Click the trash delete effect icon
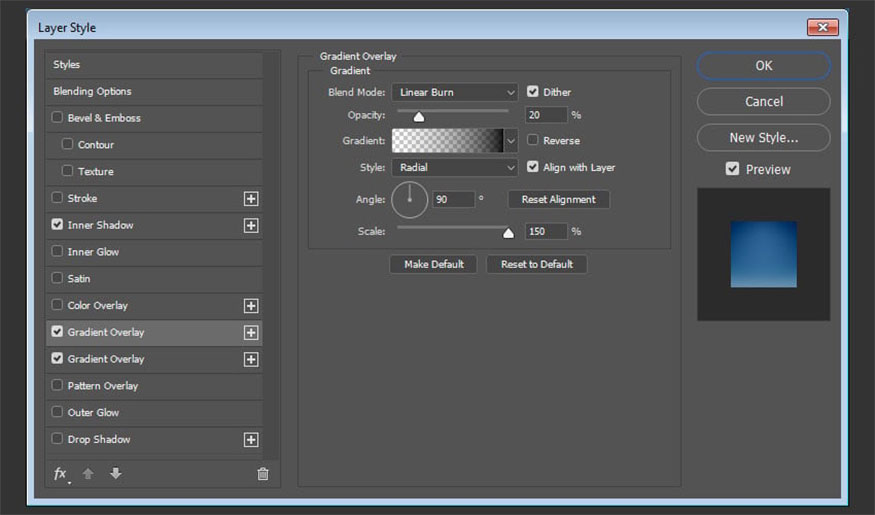This screenshot has height=515, width=875. click(x=262, y=474)
